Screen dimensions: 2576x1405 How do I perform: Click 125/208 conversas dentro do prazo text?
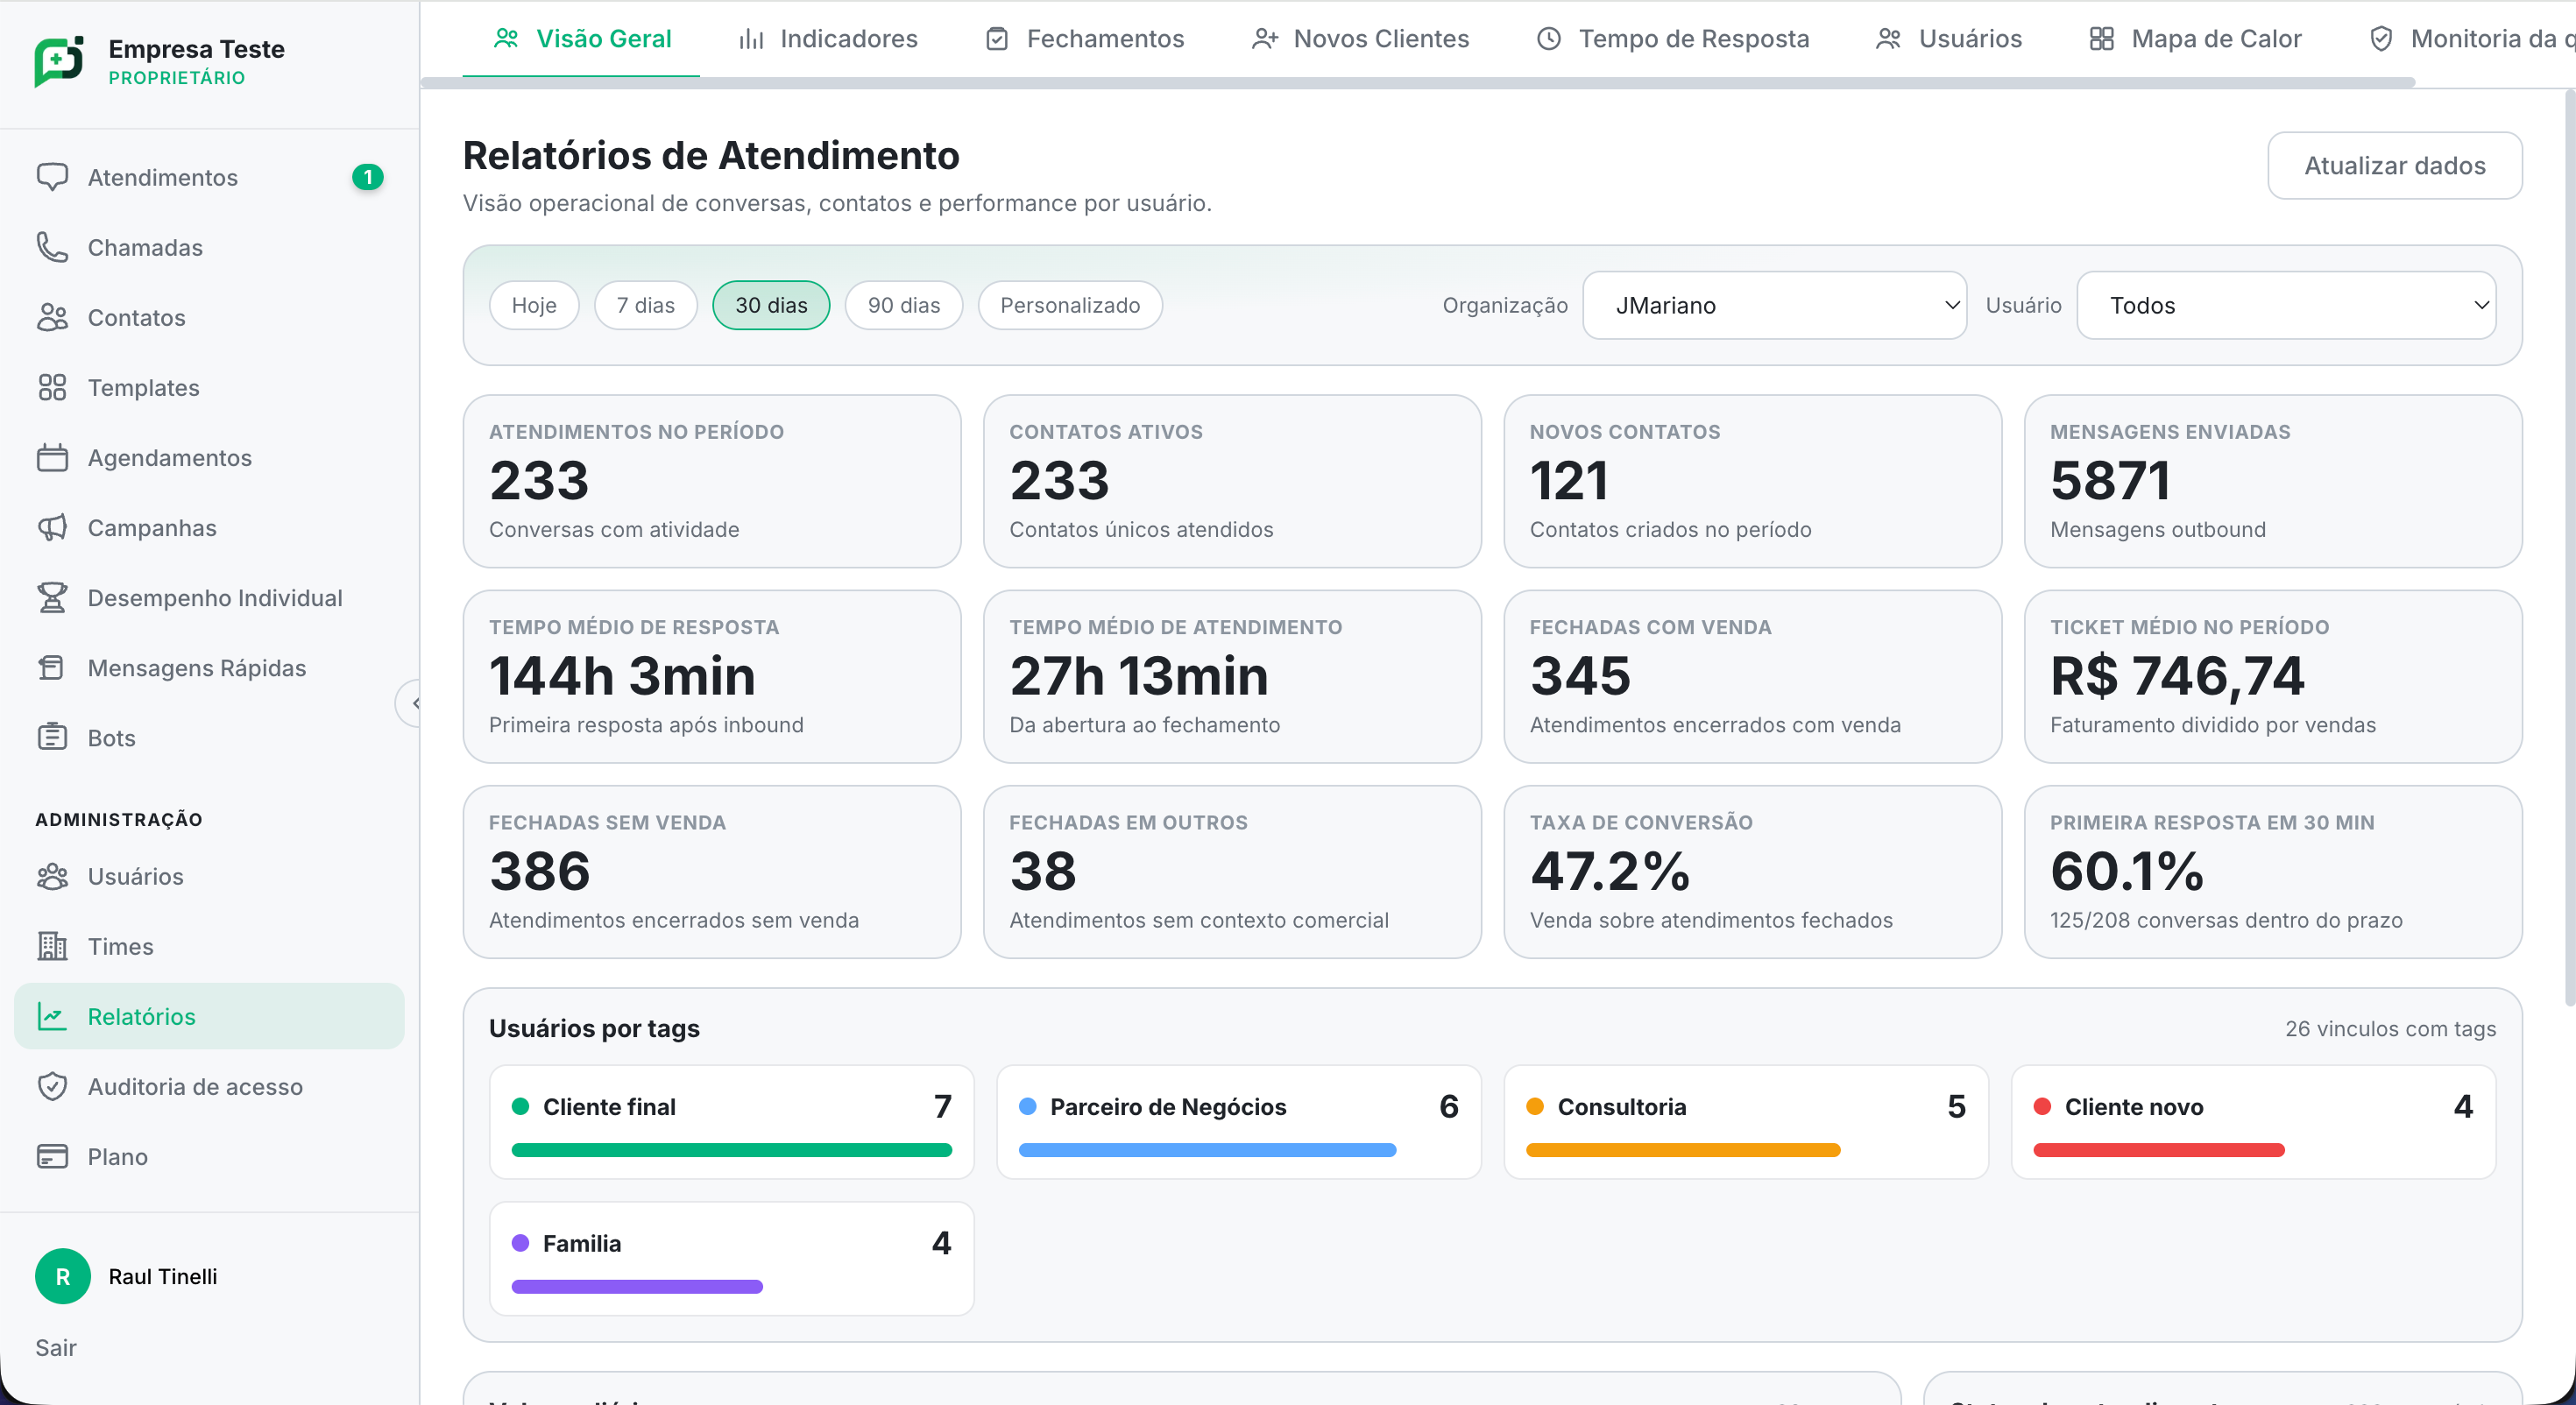pos(2226,920)
